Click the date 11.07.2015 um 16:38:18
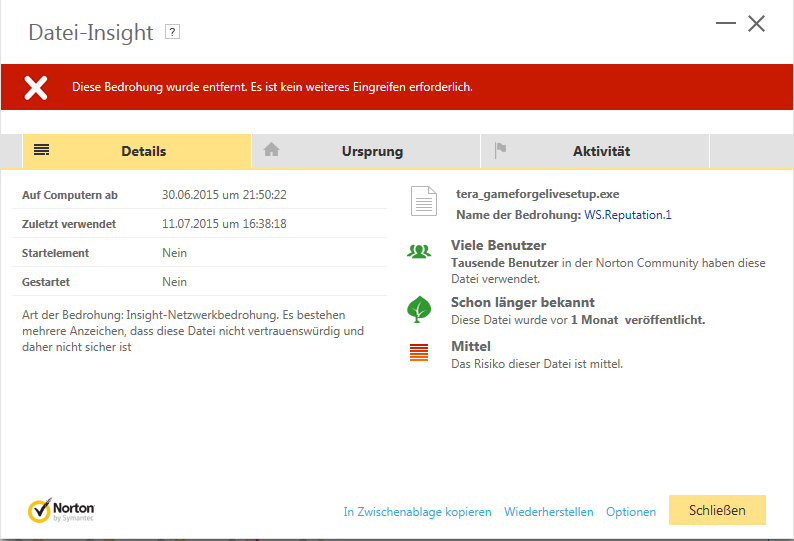 pos(224,223)
